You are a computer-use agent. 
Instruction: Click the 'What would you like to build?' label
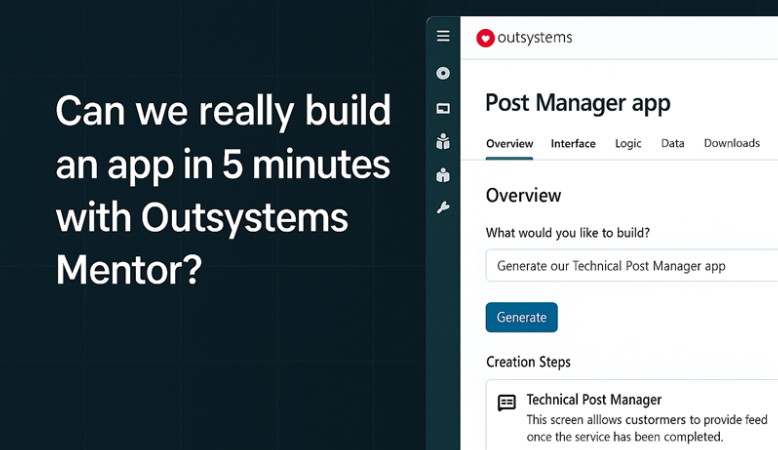(568, 233)
